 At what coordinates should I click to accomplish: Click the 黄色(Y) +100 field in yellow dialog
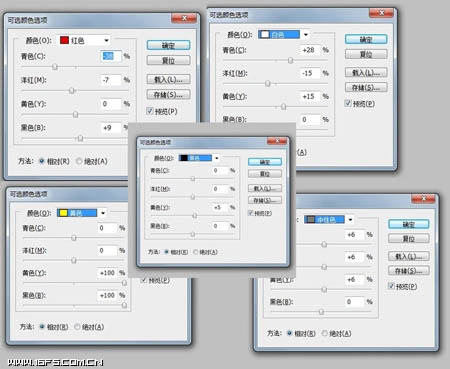107,273
